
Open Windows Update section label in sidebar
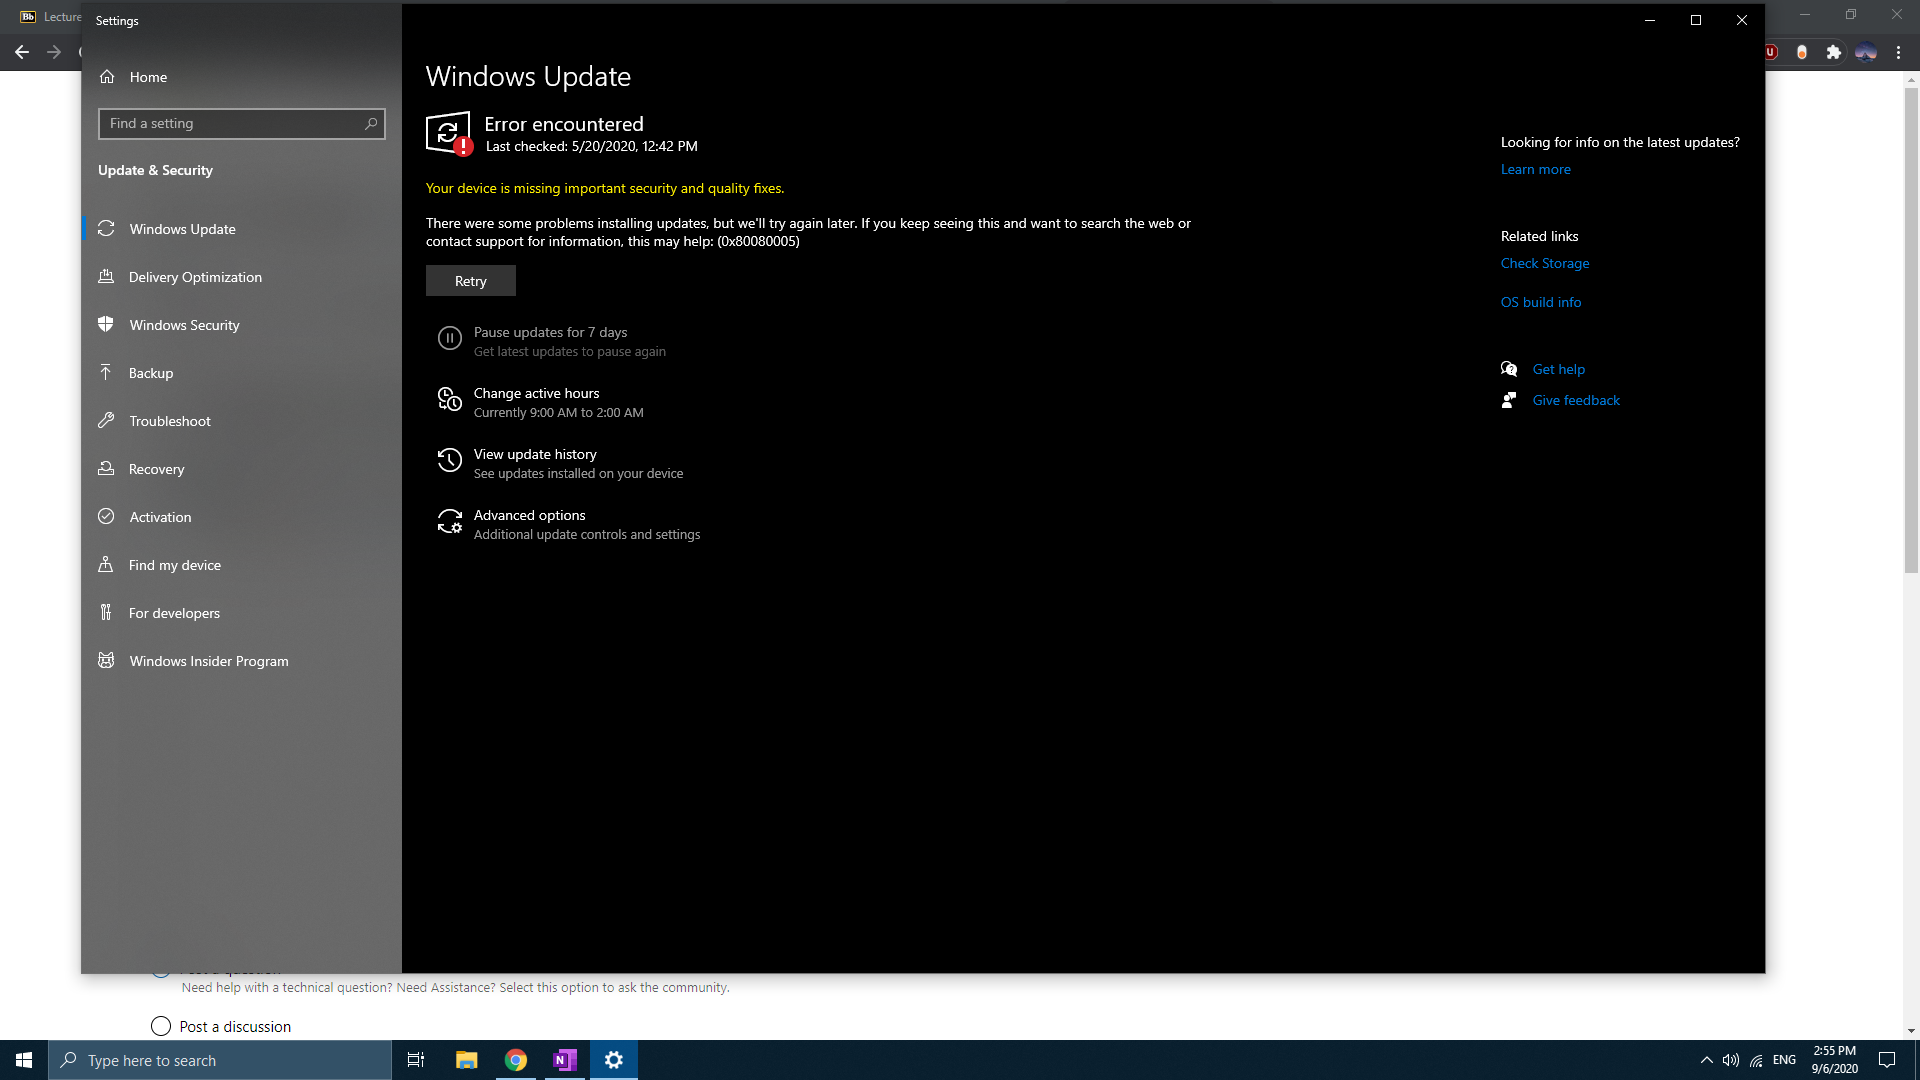point(182,229)
